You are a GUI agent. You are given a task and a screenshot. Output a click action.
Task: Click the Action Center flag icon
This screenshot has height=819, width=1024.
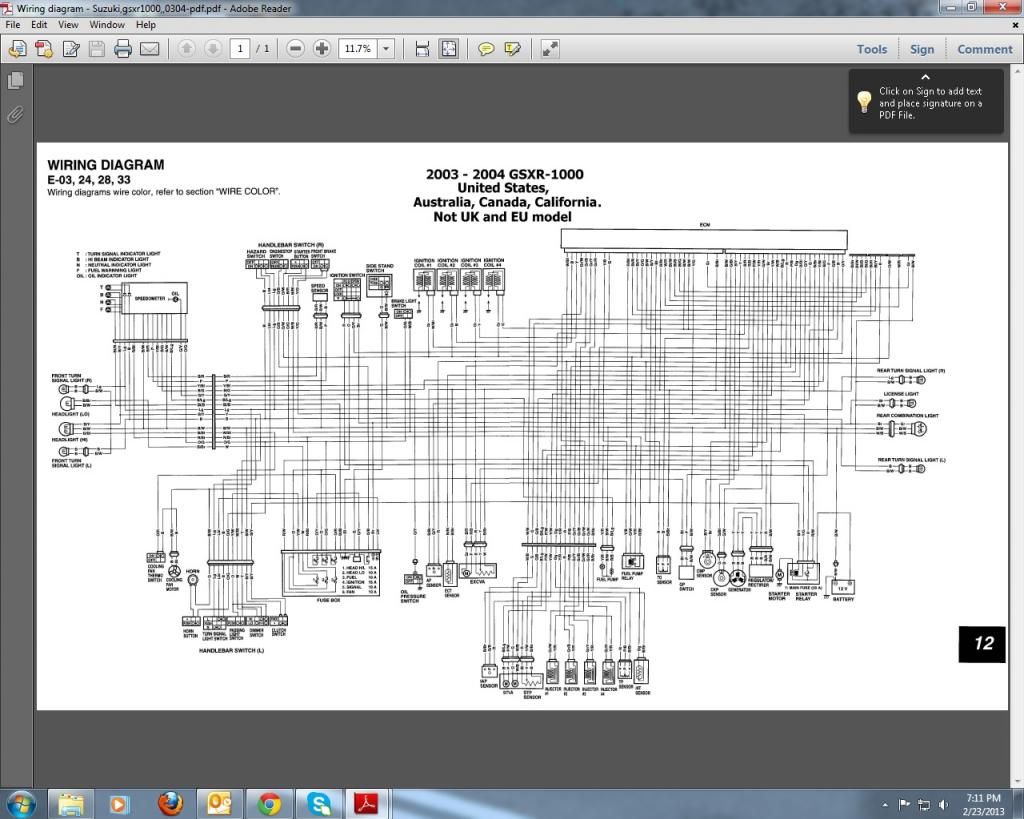click(904, 804)
